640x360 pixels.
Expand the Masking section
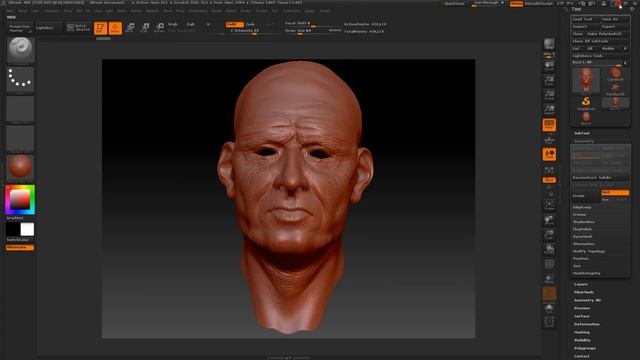(x=582, y=332)
